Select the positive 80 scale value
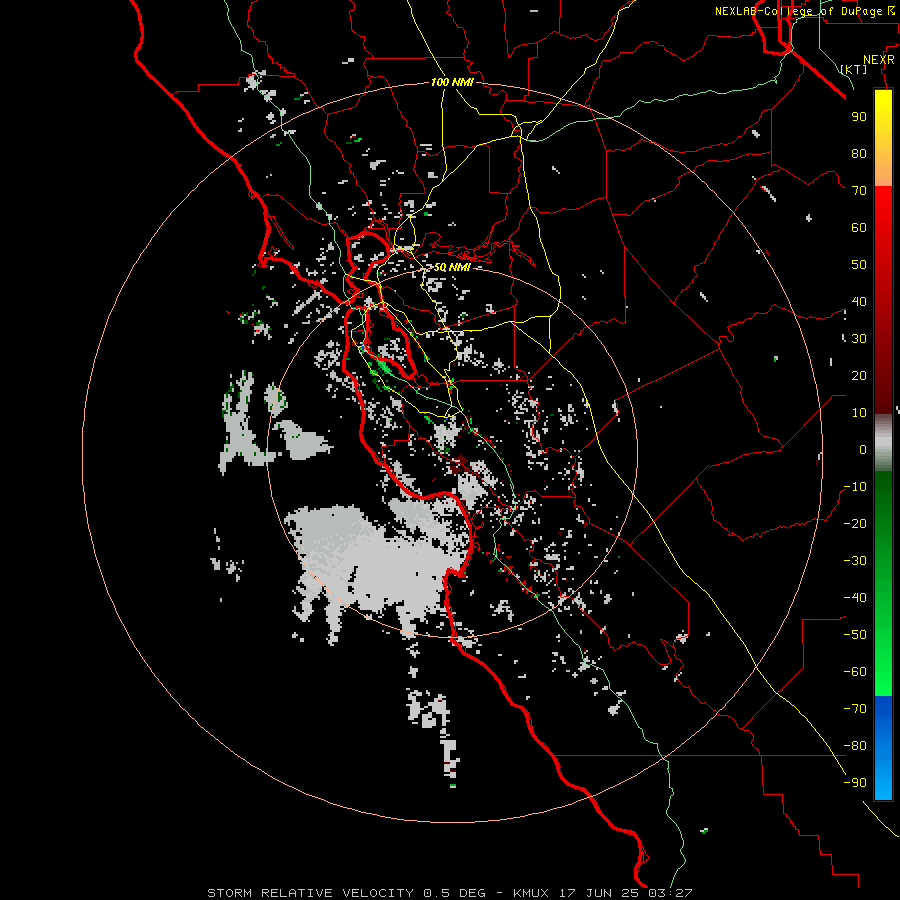This screenshot has height=900, width=900. (x=859, y=153)
